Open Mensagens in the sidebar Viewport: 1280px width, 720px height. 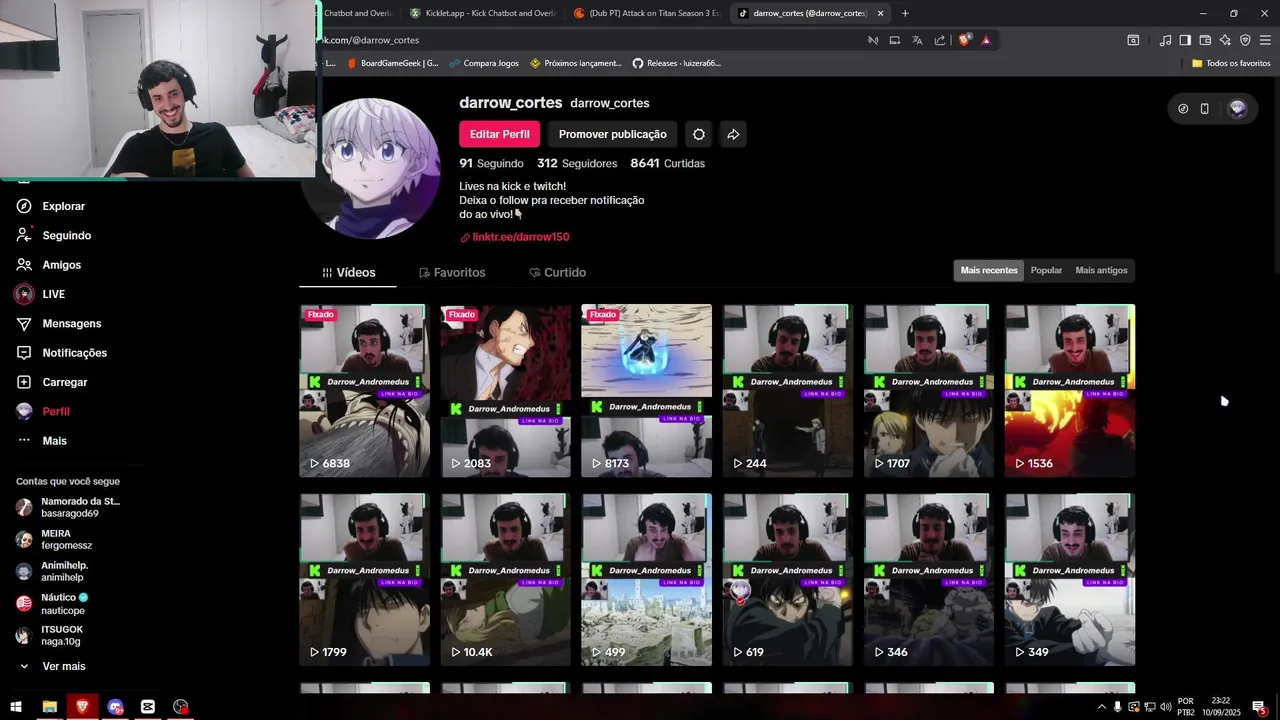tap(71, 324)
